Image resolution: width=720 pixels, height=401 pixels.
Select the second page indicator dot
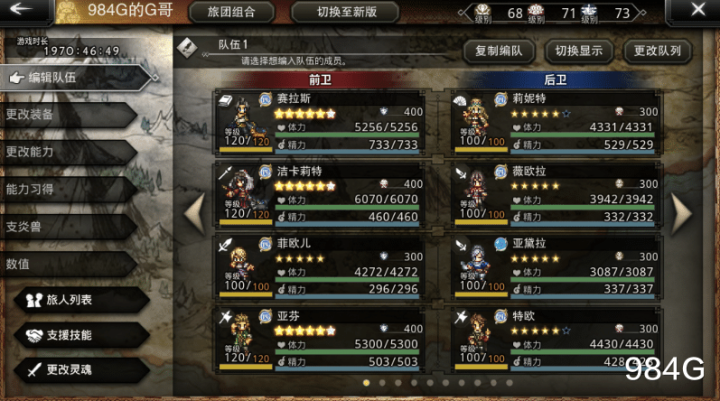[x=382, y=383]
